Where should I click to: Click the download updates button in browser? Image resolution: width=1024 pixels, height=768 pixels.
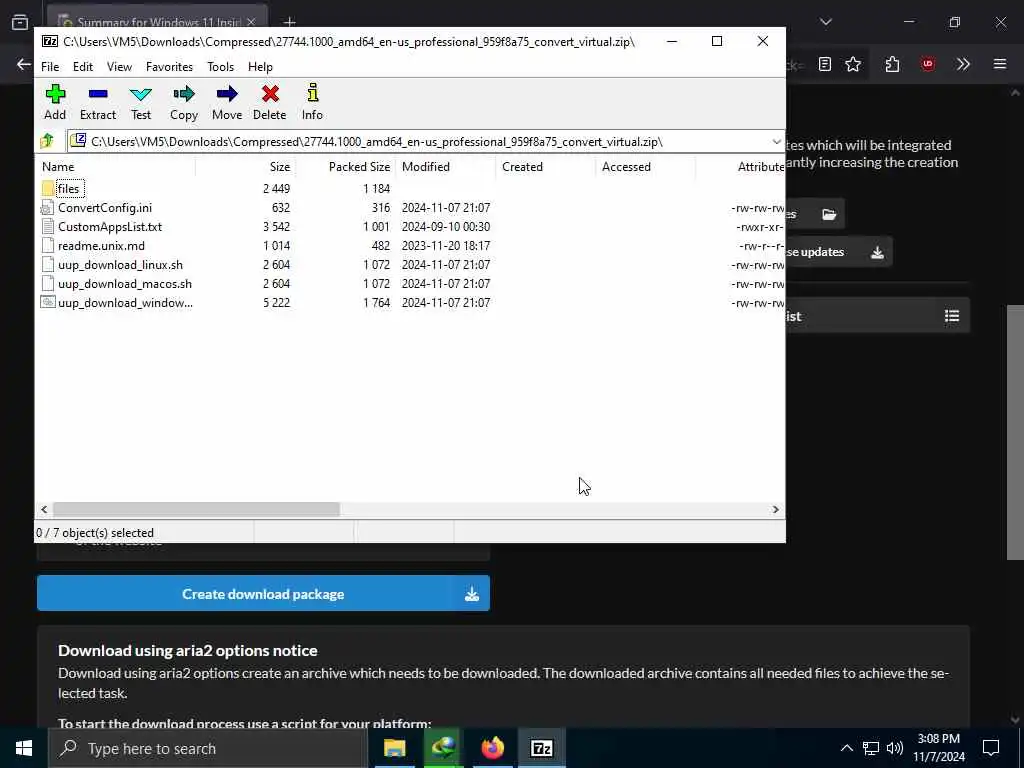coord(839,252)
